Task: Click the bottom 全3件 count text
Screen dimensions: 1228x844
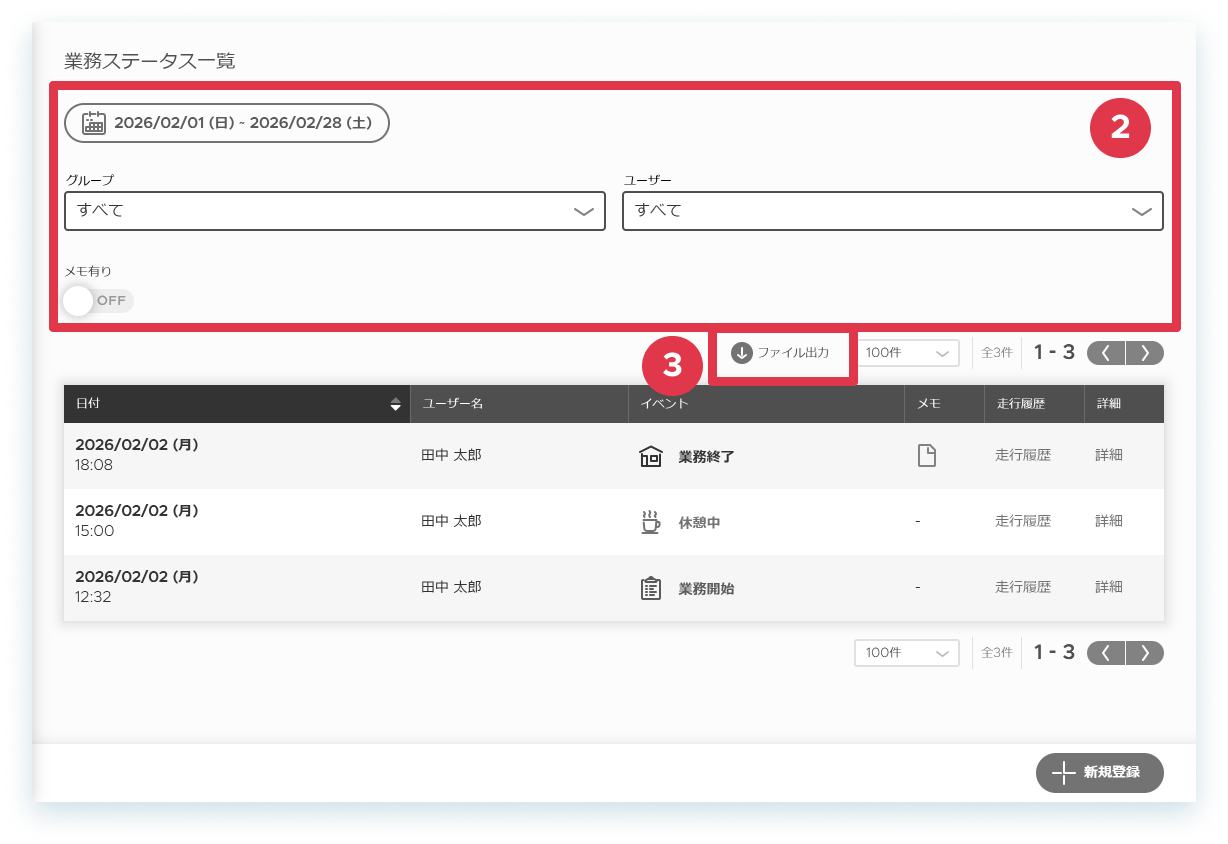Action: (997, 653)
